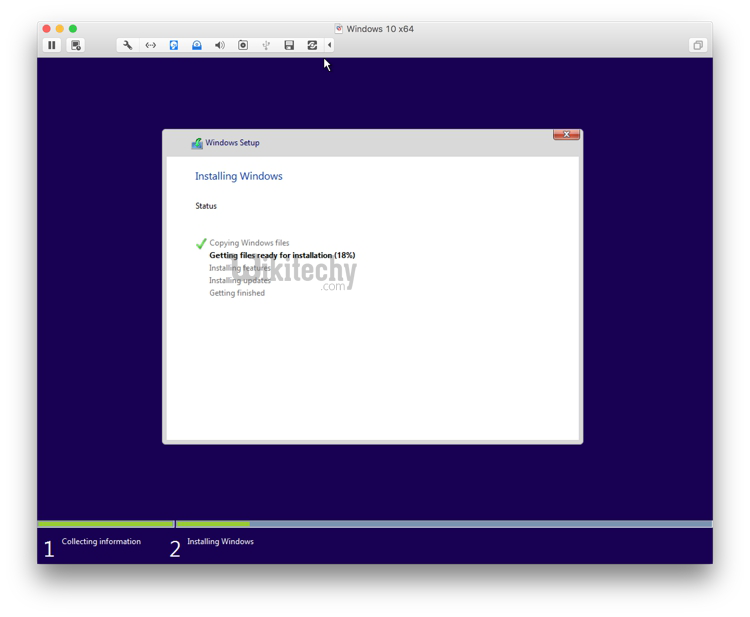Click the yellow macOS minimize button
Image resolution: width=750 pixels, height=617 pixels.
[59, 29]
